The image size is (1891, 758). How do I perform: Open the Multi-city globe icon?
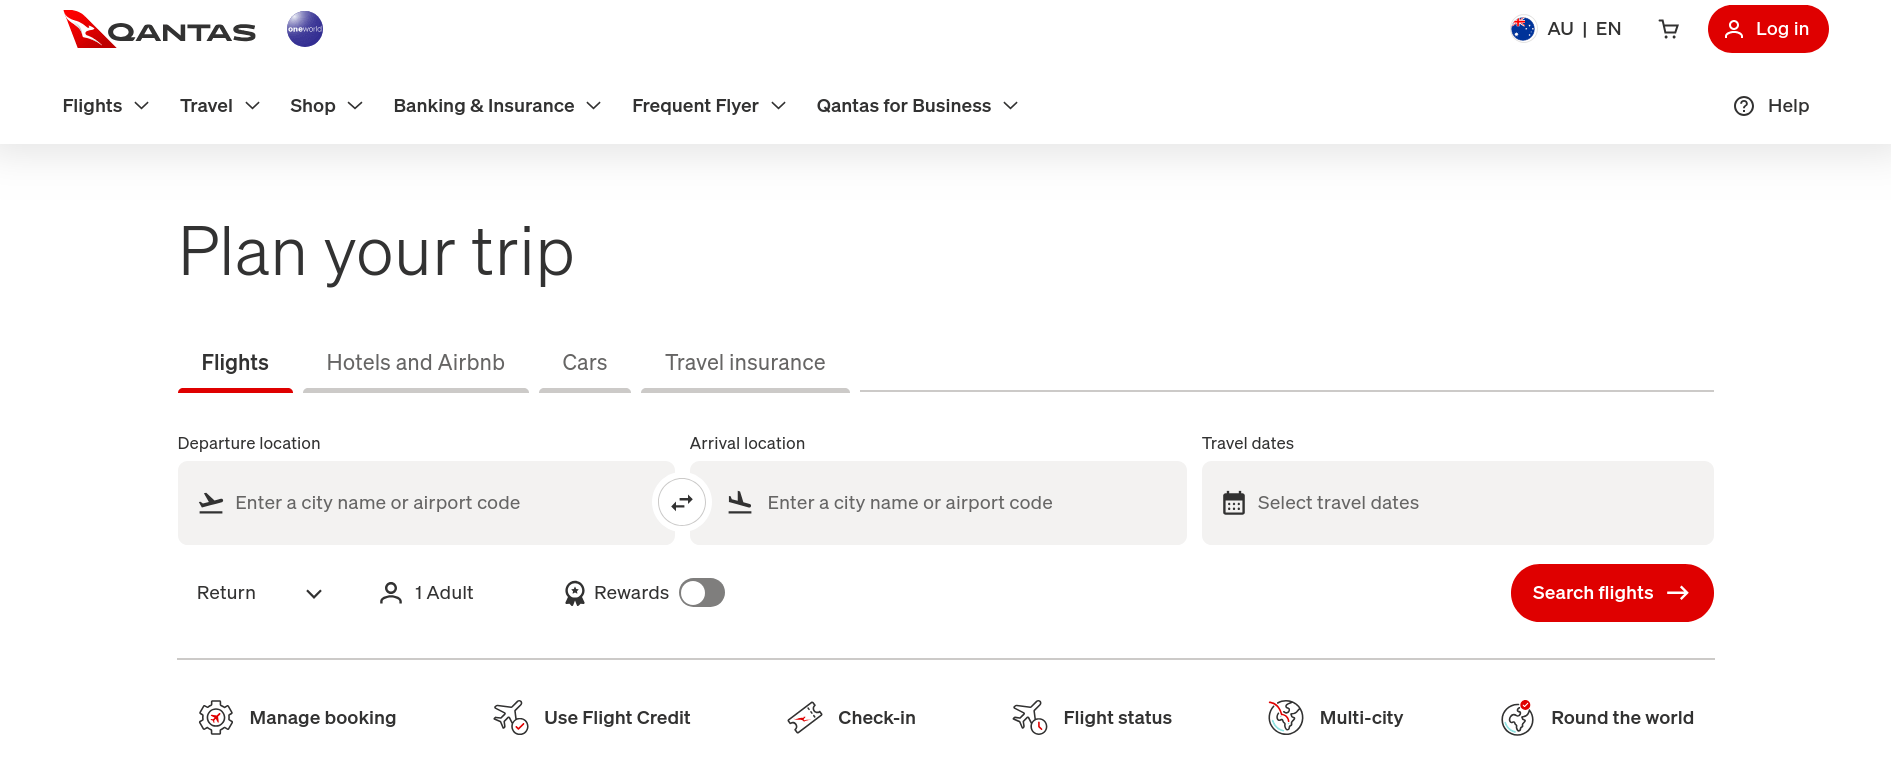1286,718
